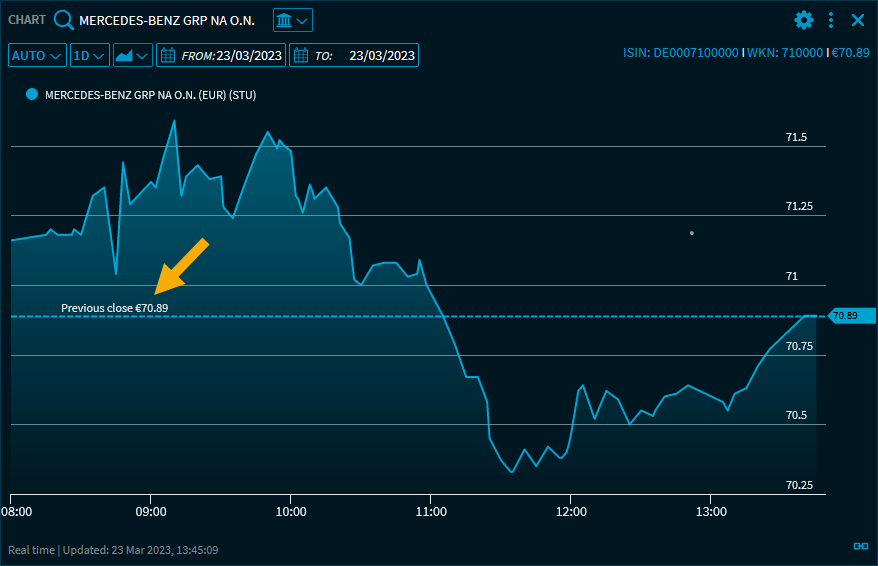Image resolution: width=878 pixels, height=566 pixels.
Task: Click the search magnifier icon
Action: tap(64, 20)
